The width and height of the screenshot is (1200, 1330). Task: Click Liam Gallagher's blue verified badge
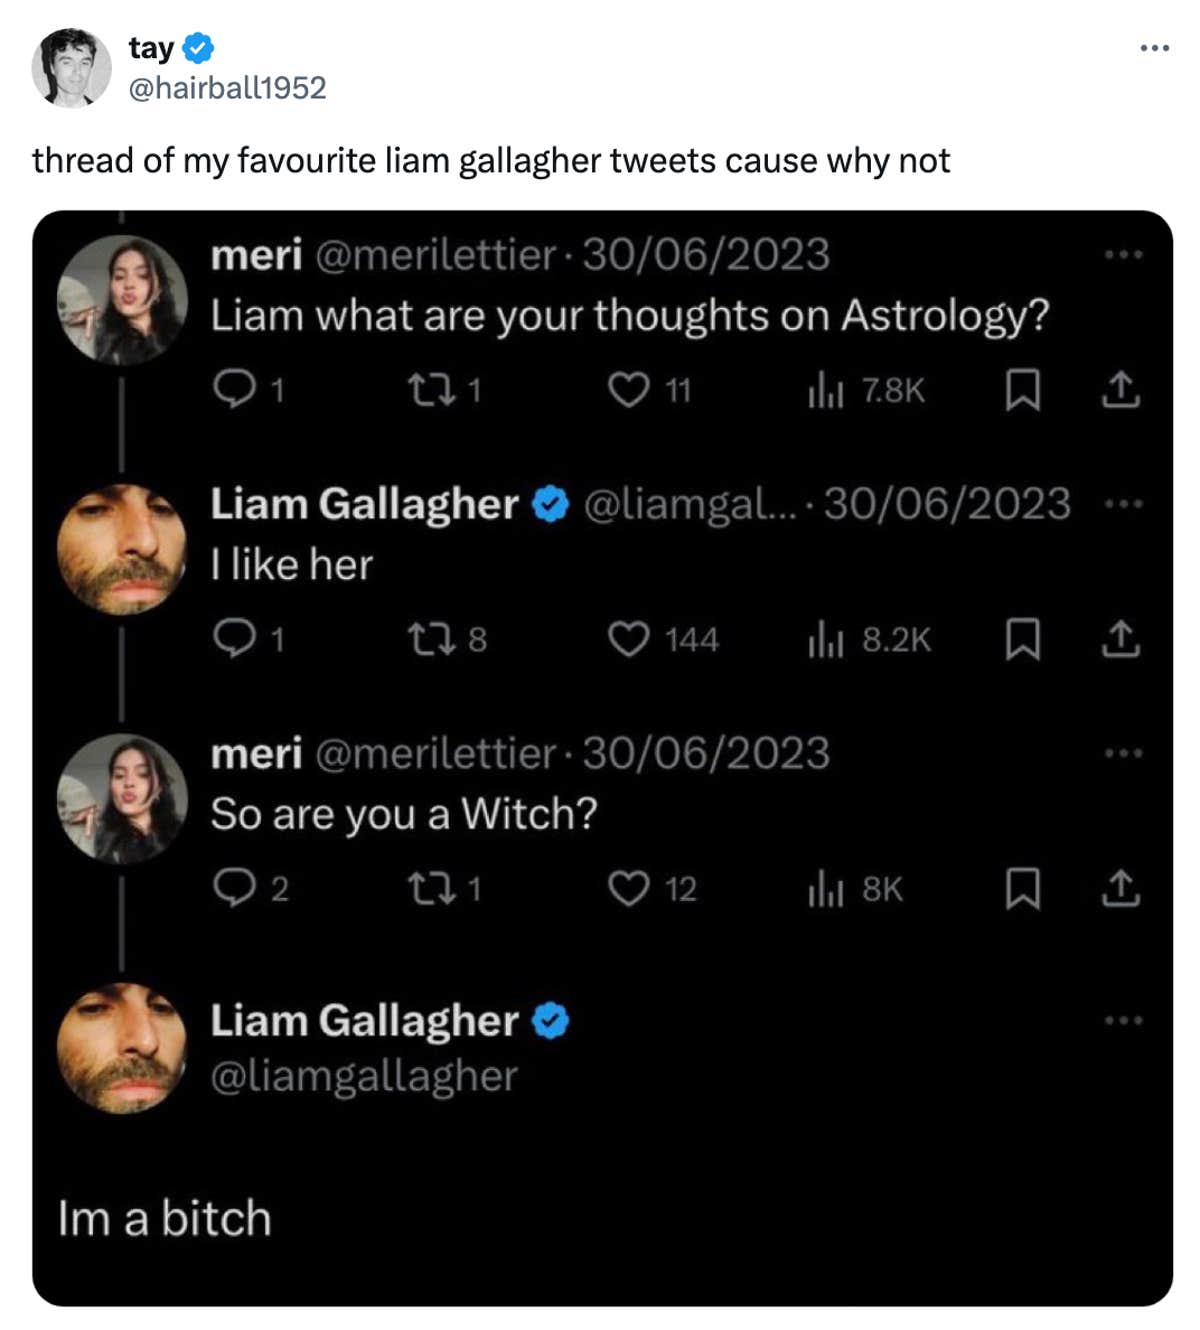[549, 505]
